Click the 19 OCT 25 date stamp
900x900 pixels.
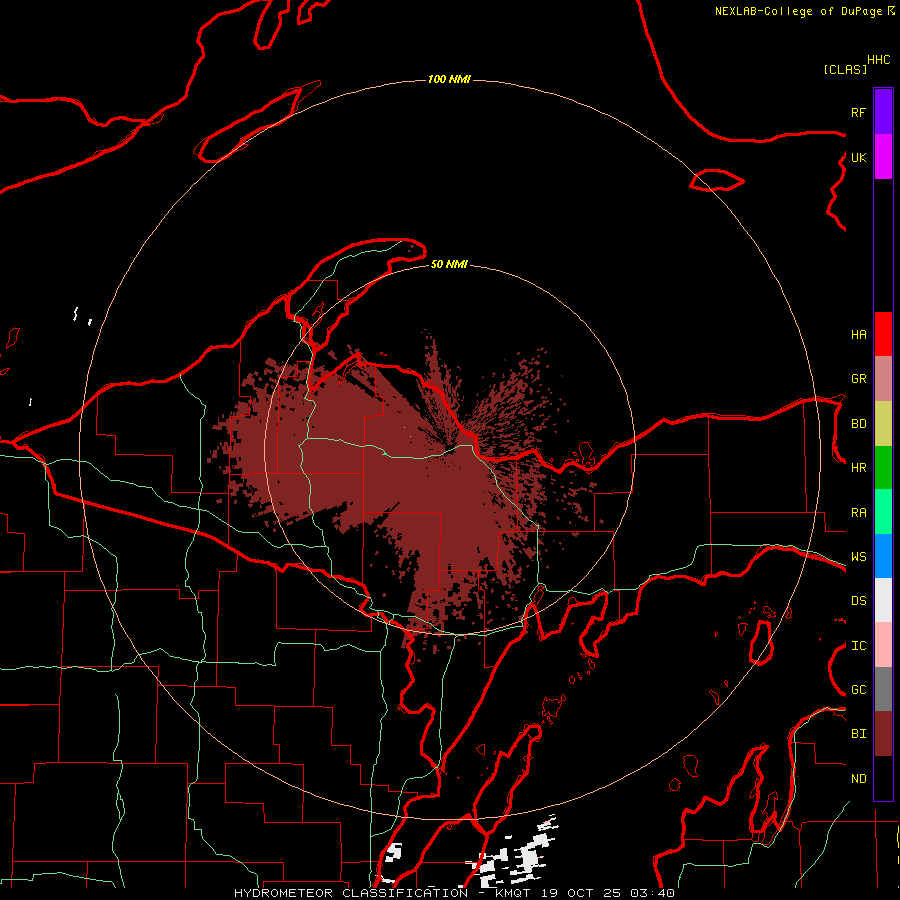pos(581,893)
